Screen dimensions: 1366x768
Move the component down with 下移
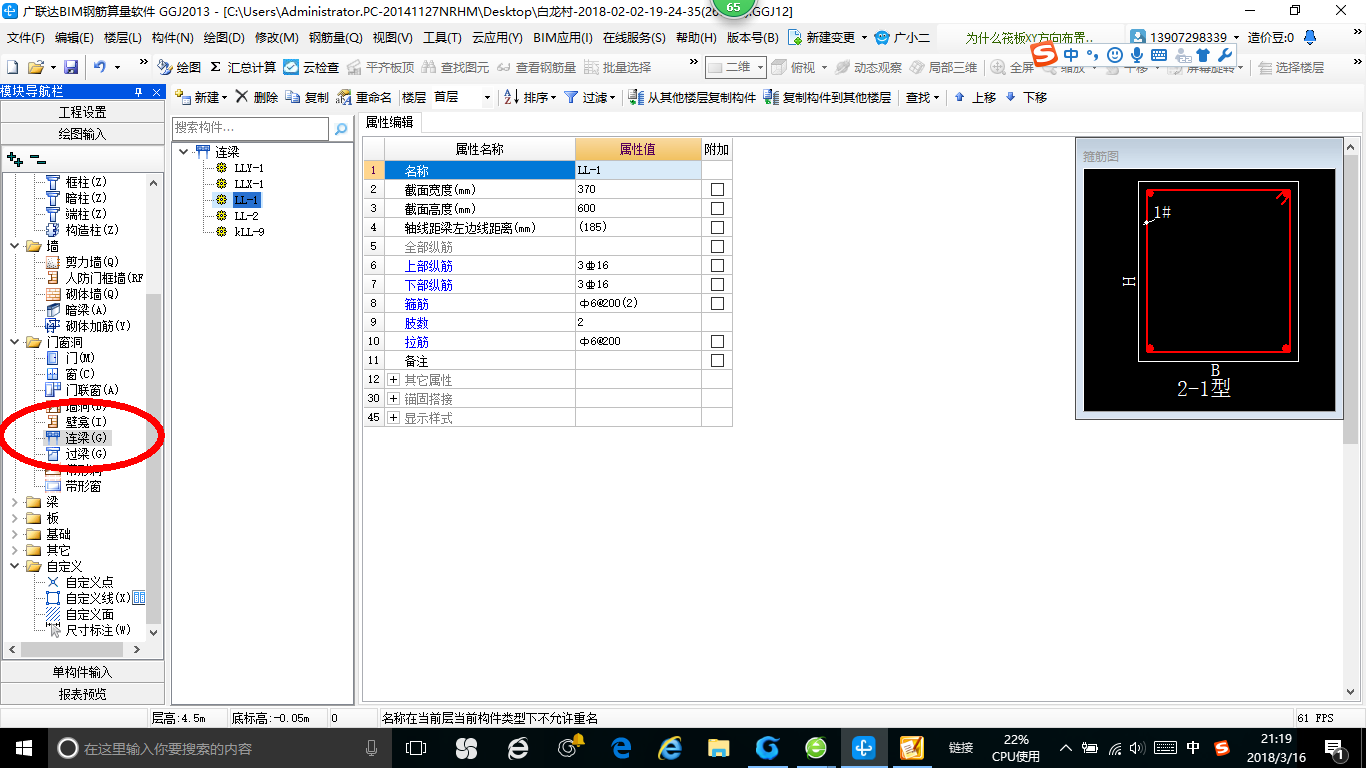(x=1026, y=97)
